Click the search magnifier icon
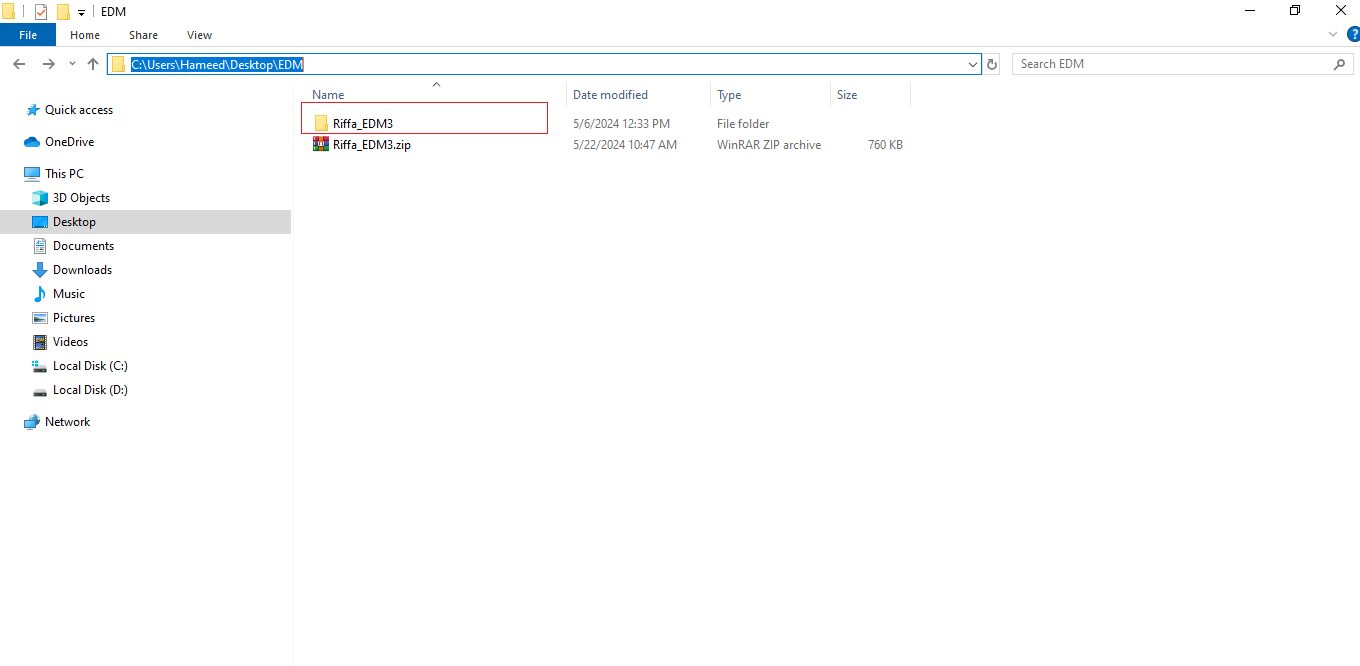1360x666 pixels. pyautogui.click(x=1340, y=64)
